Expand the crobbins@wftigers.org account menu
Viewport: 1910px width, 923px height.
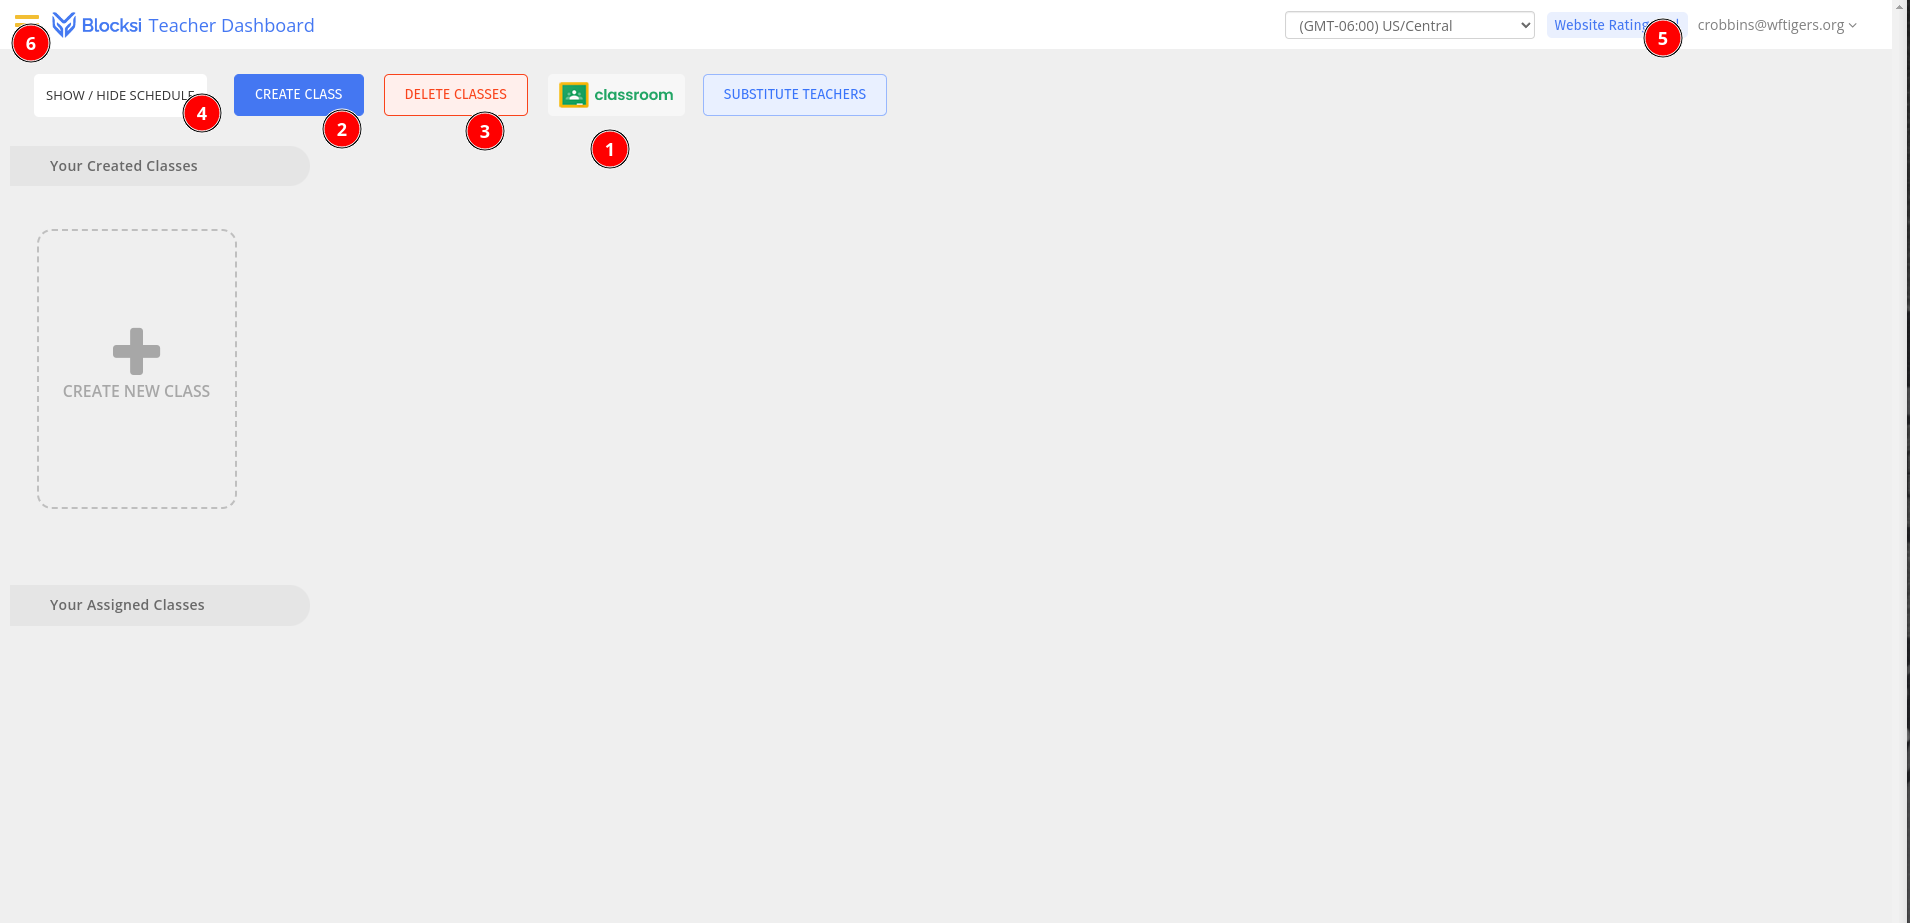click(x=1777, y=25)
